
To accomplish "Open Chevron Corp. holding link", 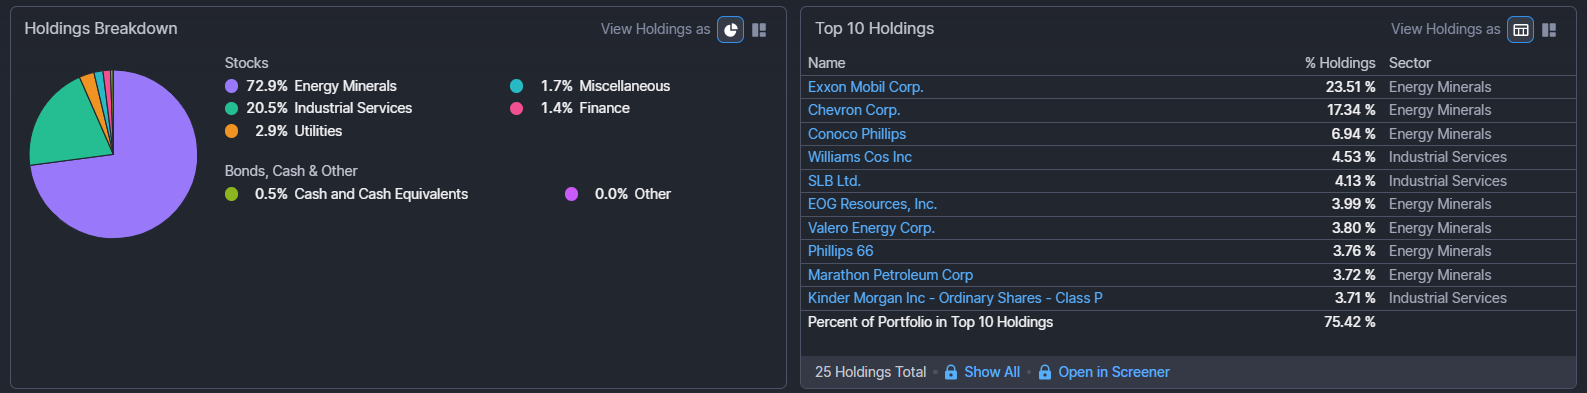I will click(854, 110).
